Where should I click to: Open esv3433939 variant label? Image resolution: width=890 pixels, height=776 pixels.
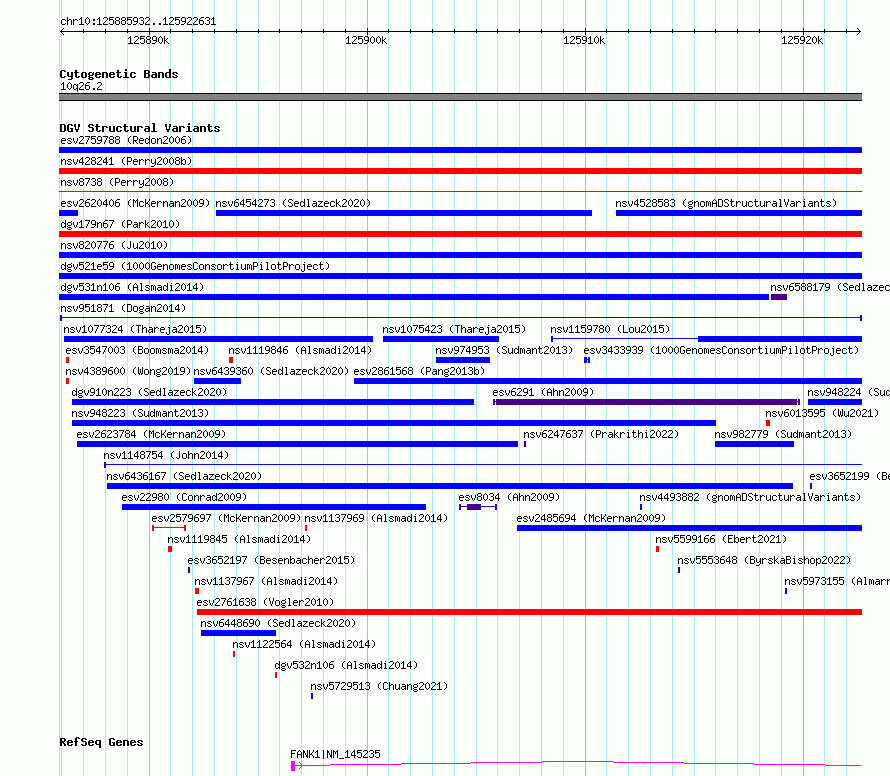721,350
